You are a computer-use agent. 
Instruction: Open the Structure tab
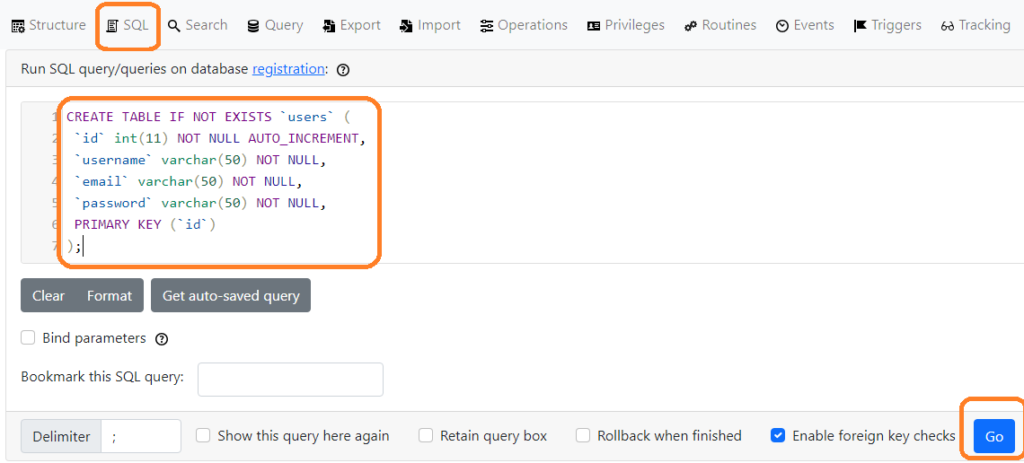49,25
